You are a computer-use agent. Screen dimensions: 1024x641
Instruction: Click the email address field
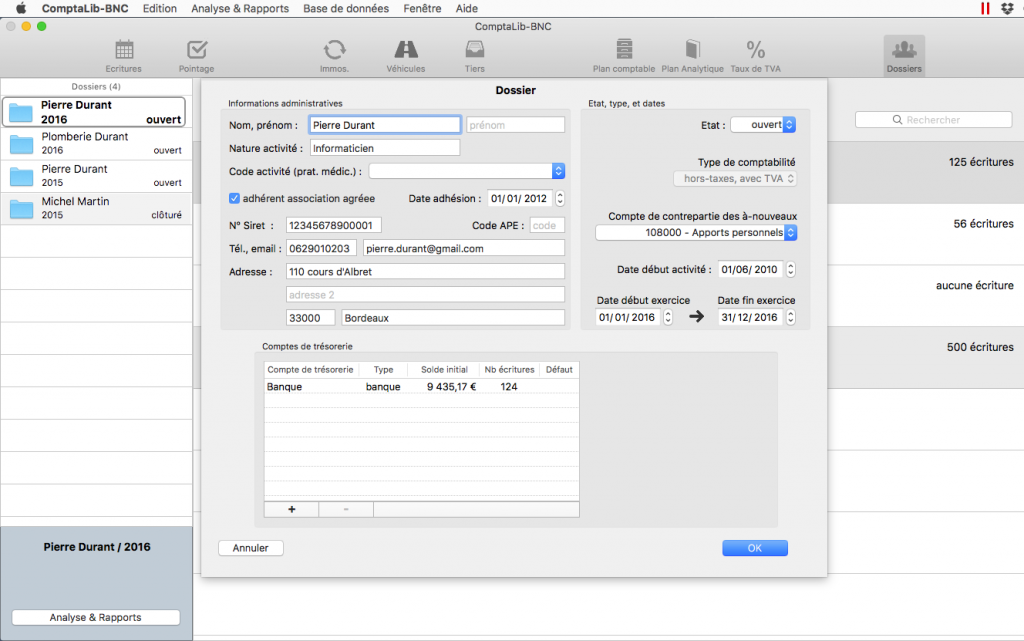tap(464, 248)
